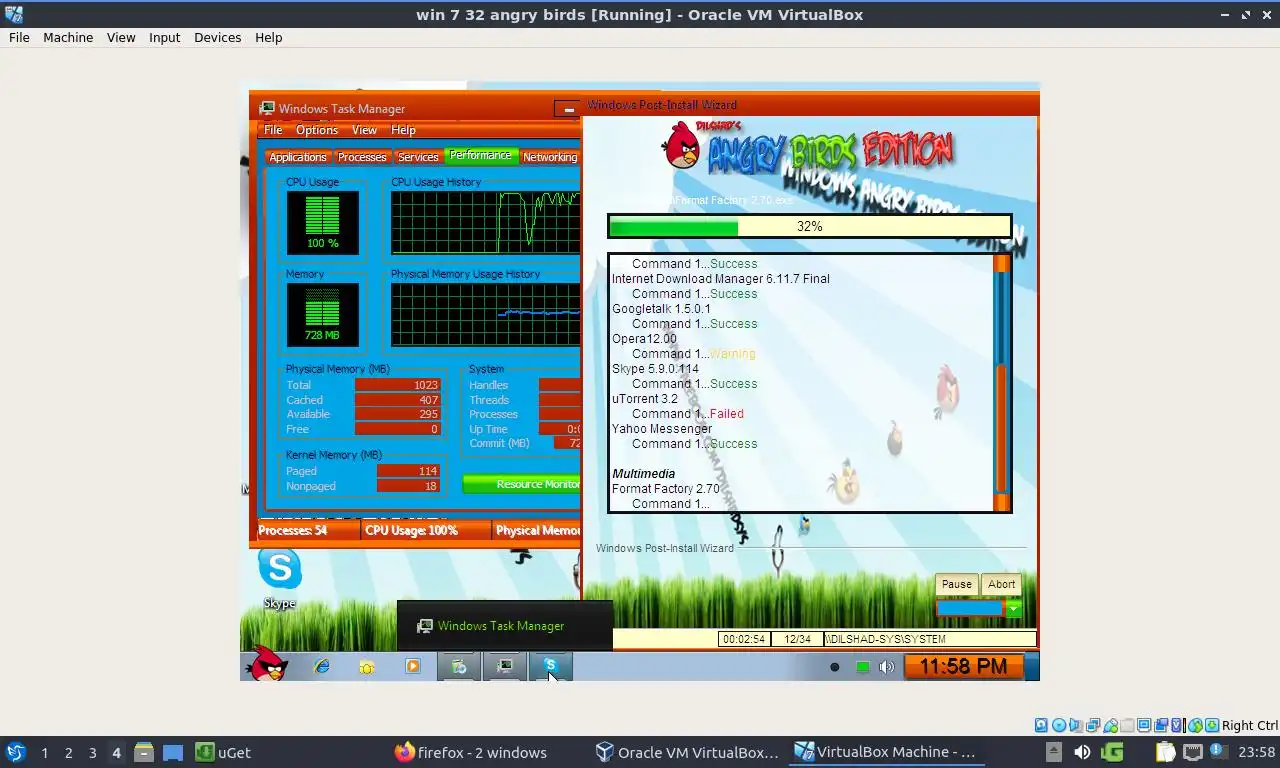Switch to uGet in host taskbar
This screenshot has width=1280, height=768.
point(222,752)
